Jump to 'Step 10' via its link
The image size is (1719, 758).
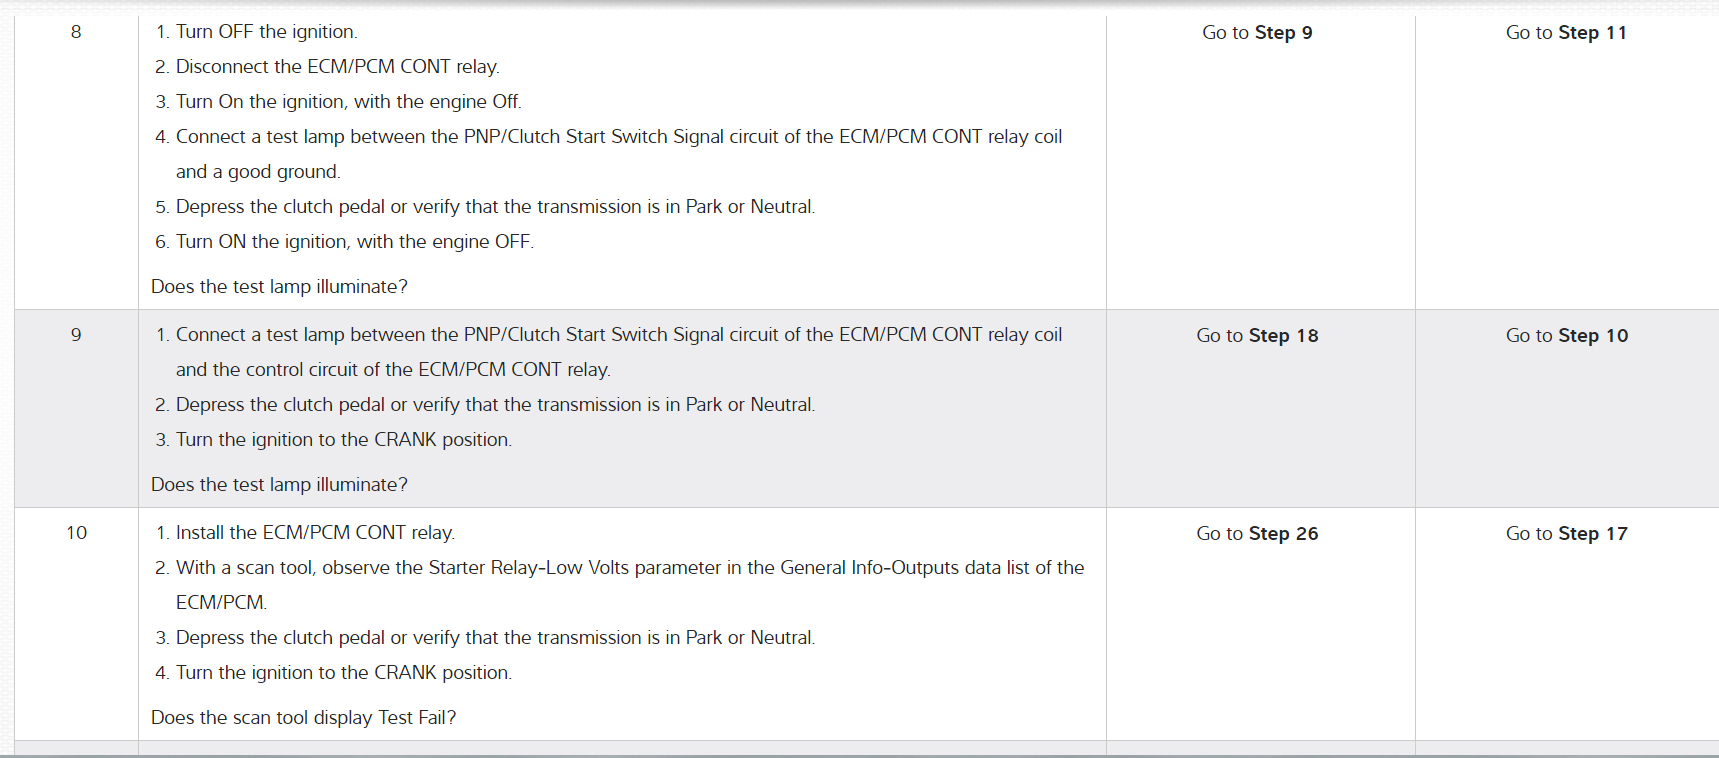tap(1592, 336)
